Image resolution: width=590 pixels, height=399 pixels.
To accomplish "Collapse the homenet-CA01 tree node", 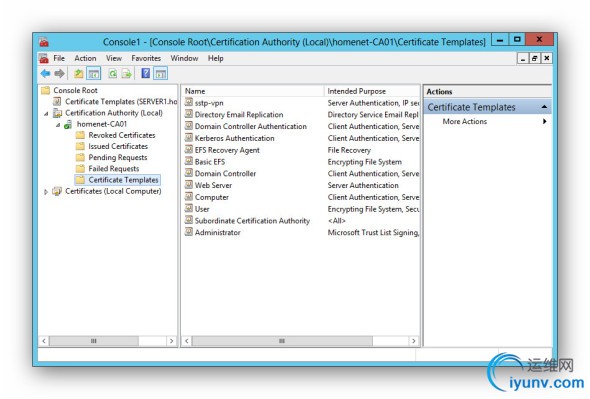I will 58,125.
